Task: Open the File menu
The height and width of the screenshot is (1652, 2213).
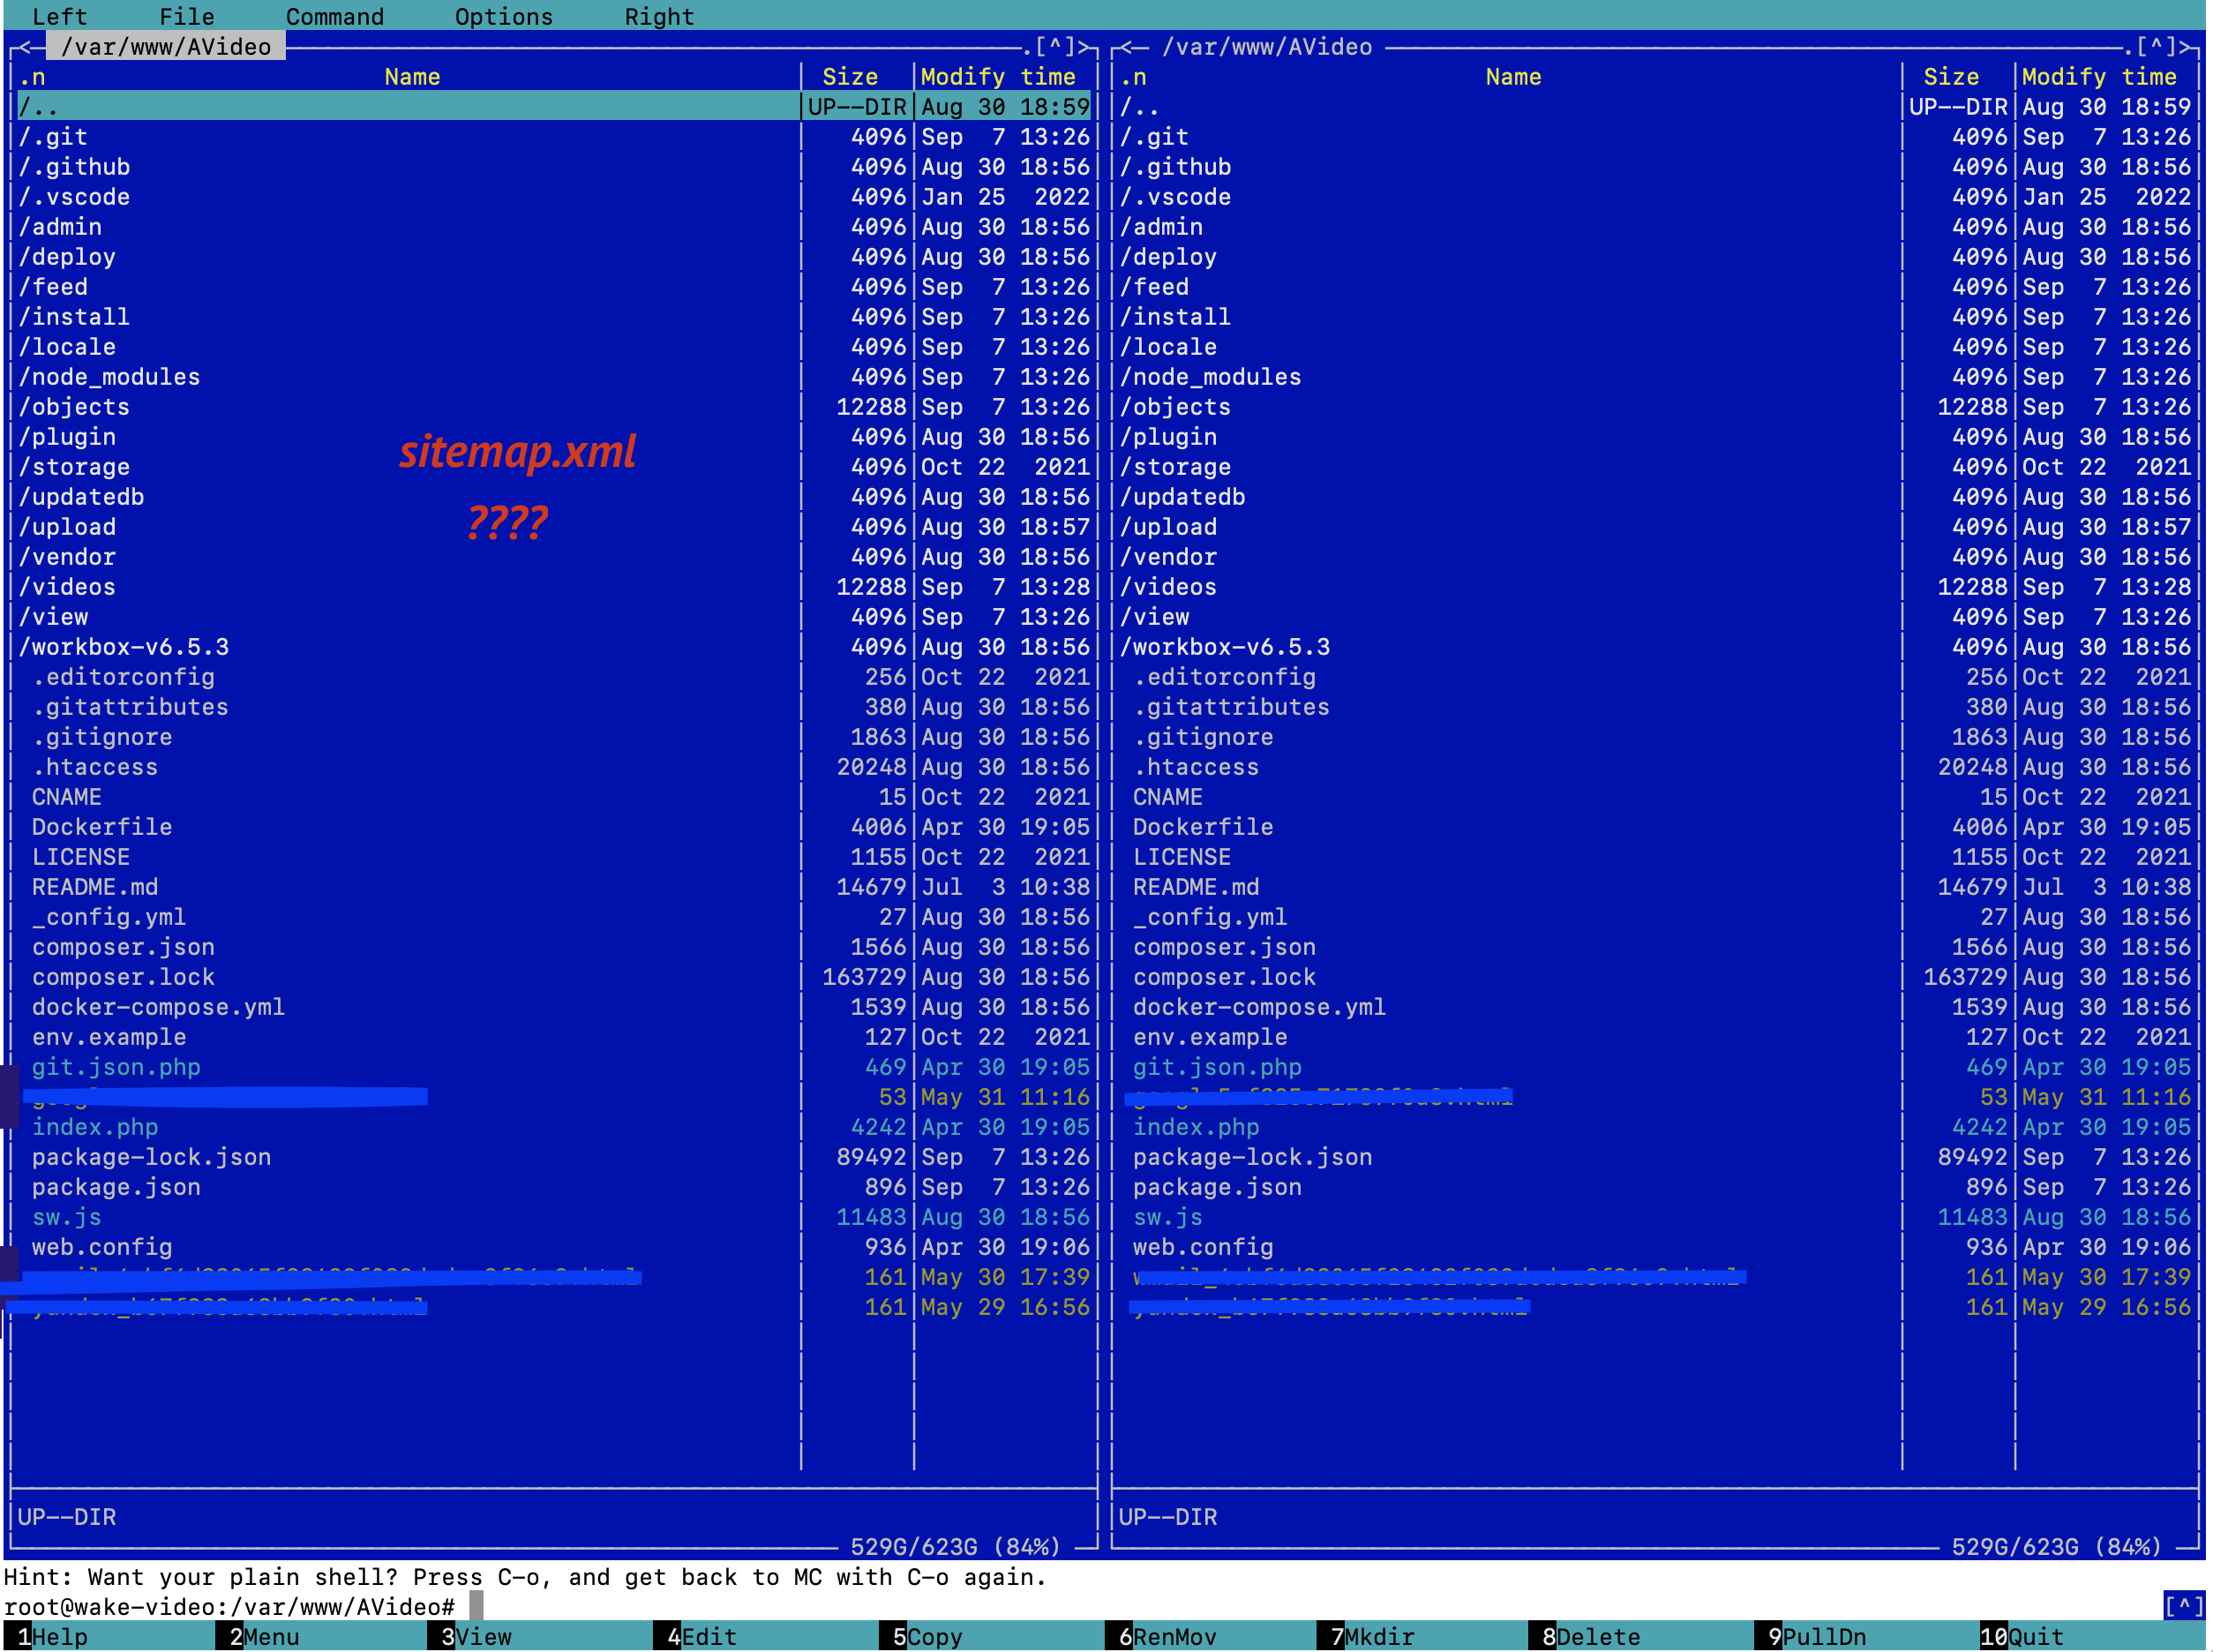Action: click(186, 16)
